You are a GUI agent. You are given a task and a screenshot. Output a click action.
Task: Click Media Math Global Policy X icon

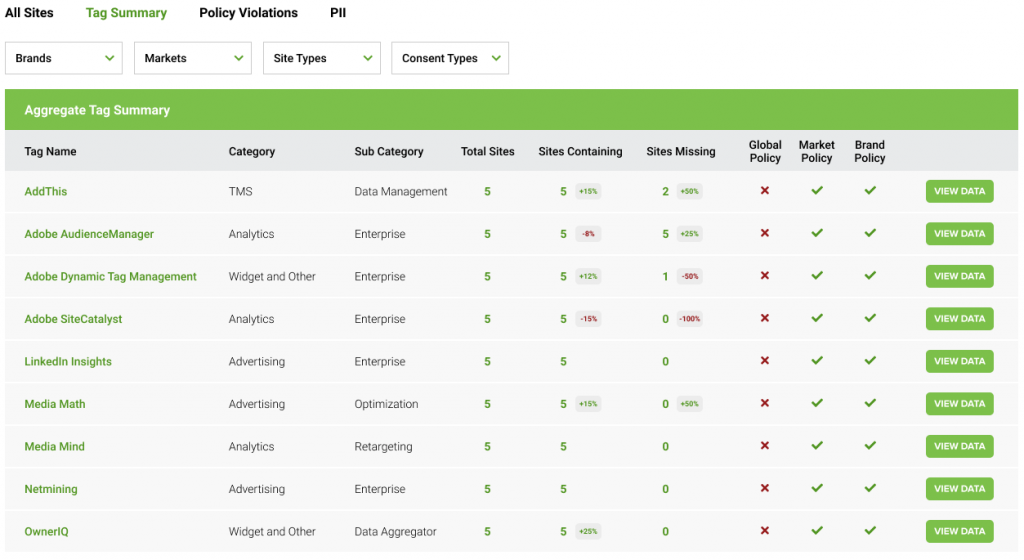point(765,403)
